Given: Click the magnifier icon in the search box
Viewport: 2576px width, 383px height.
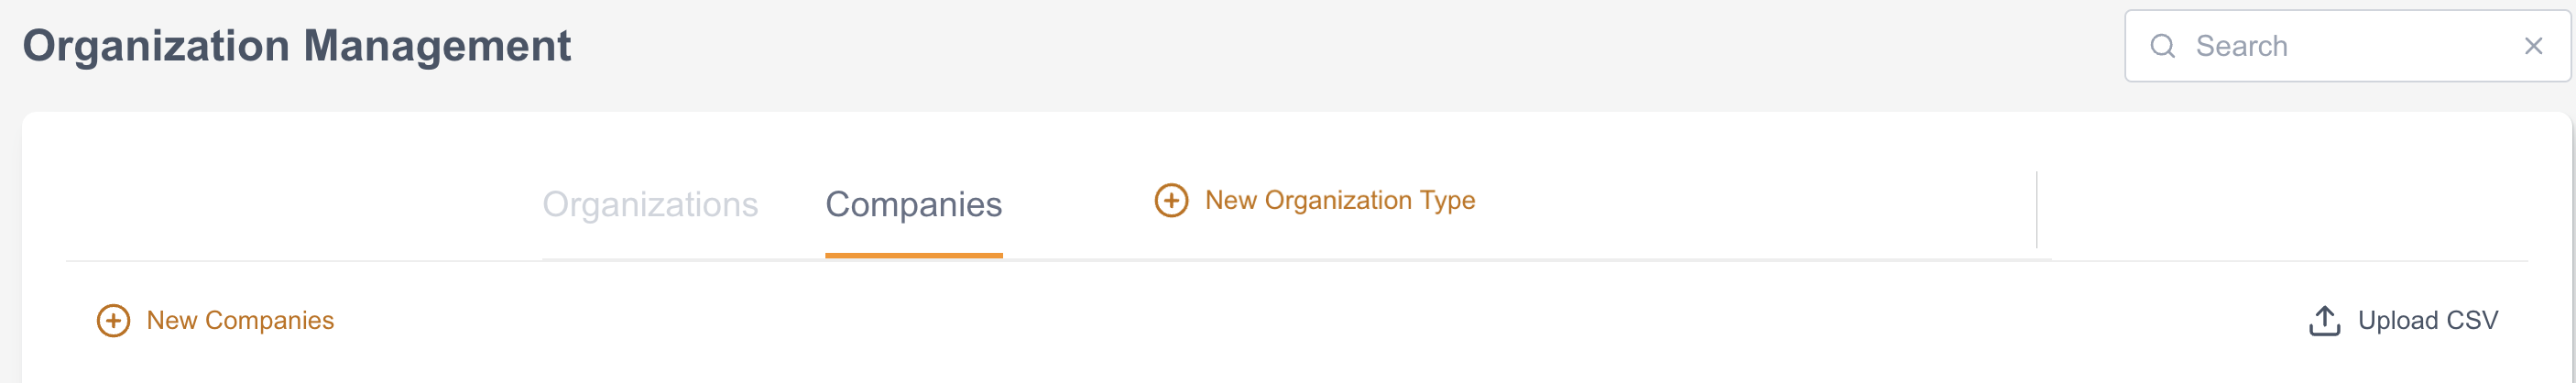Looking at the screenshot, I should point(2162,46).
